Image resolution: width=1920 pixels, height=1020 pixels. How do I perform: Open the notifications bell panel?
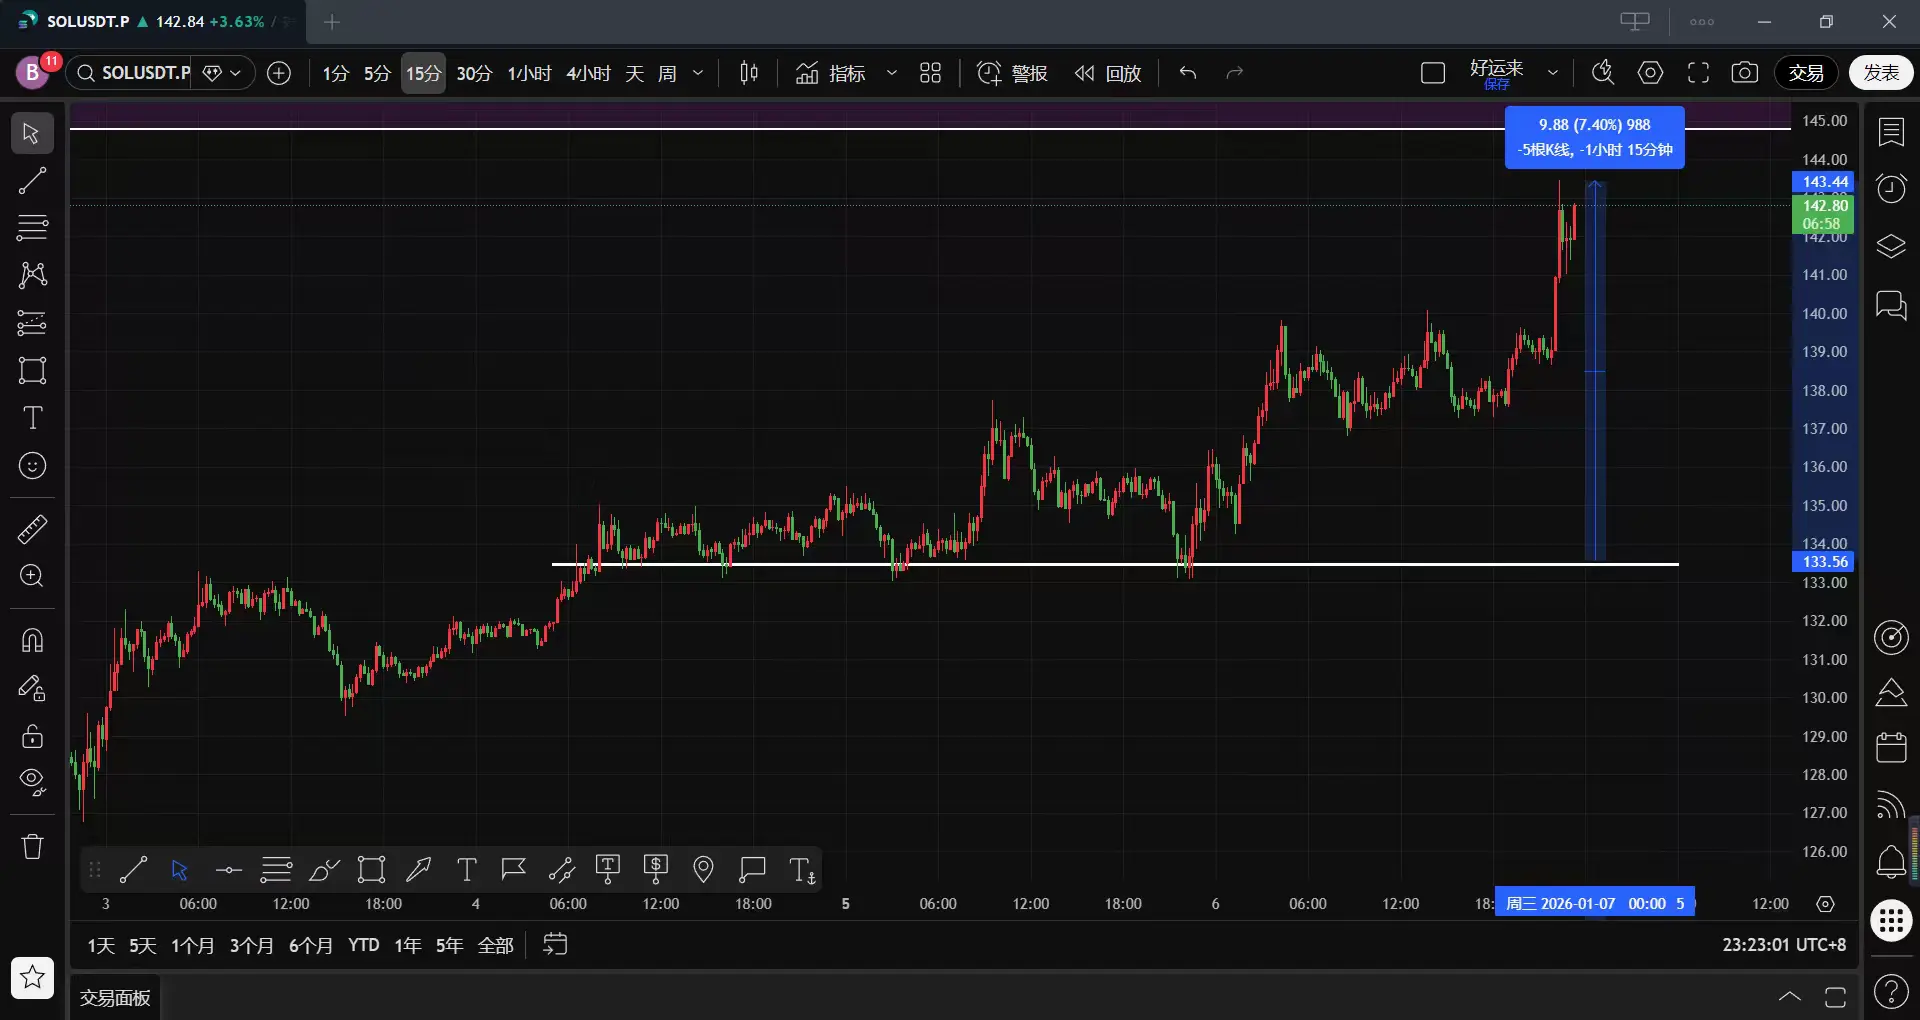tap(1891, 861)
